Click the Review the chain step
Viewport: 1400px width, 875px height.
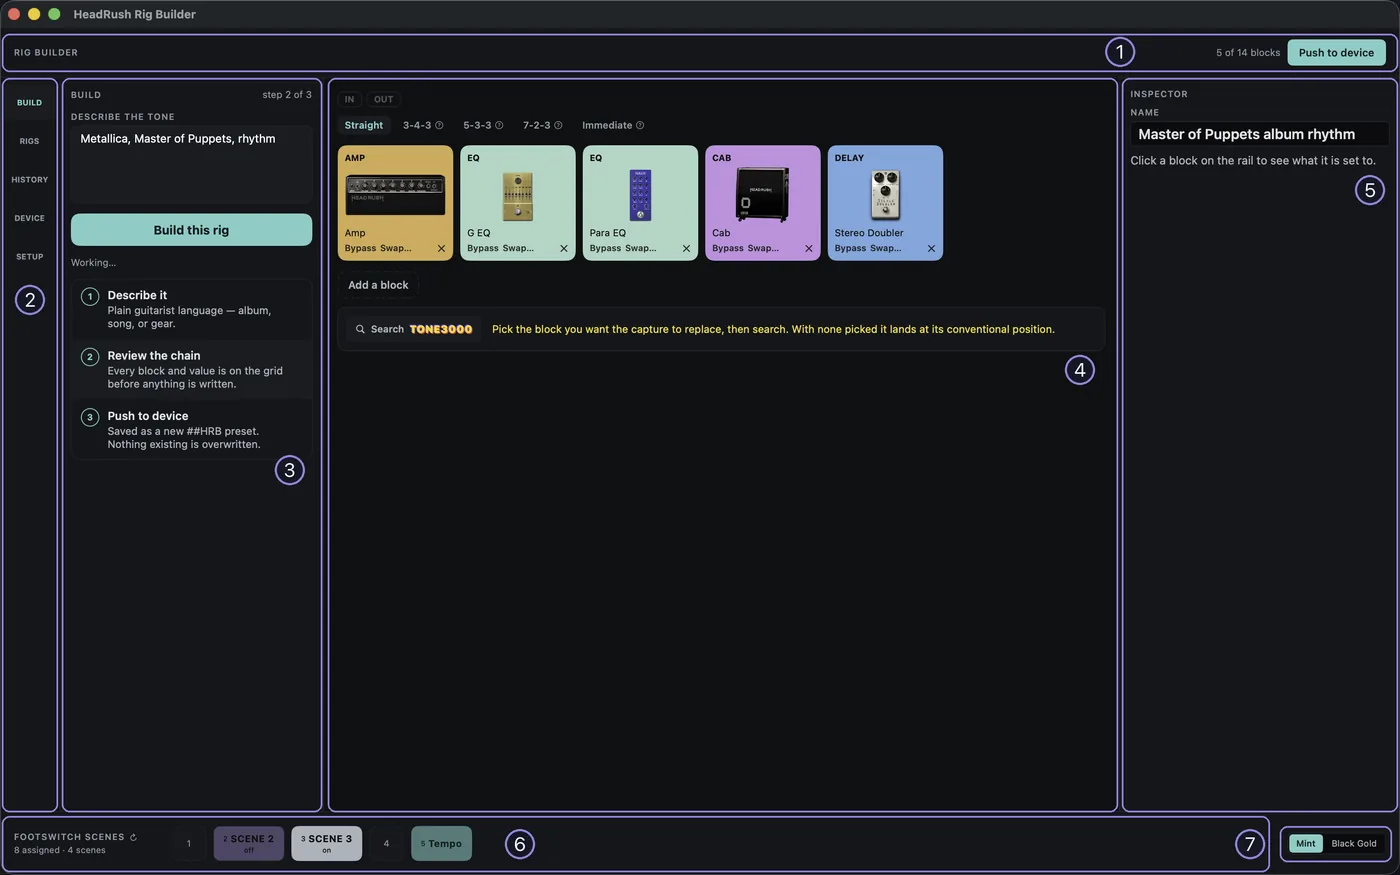click(x=191, y=369)
